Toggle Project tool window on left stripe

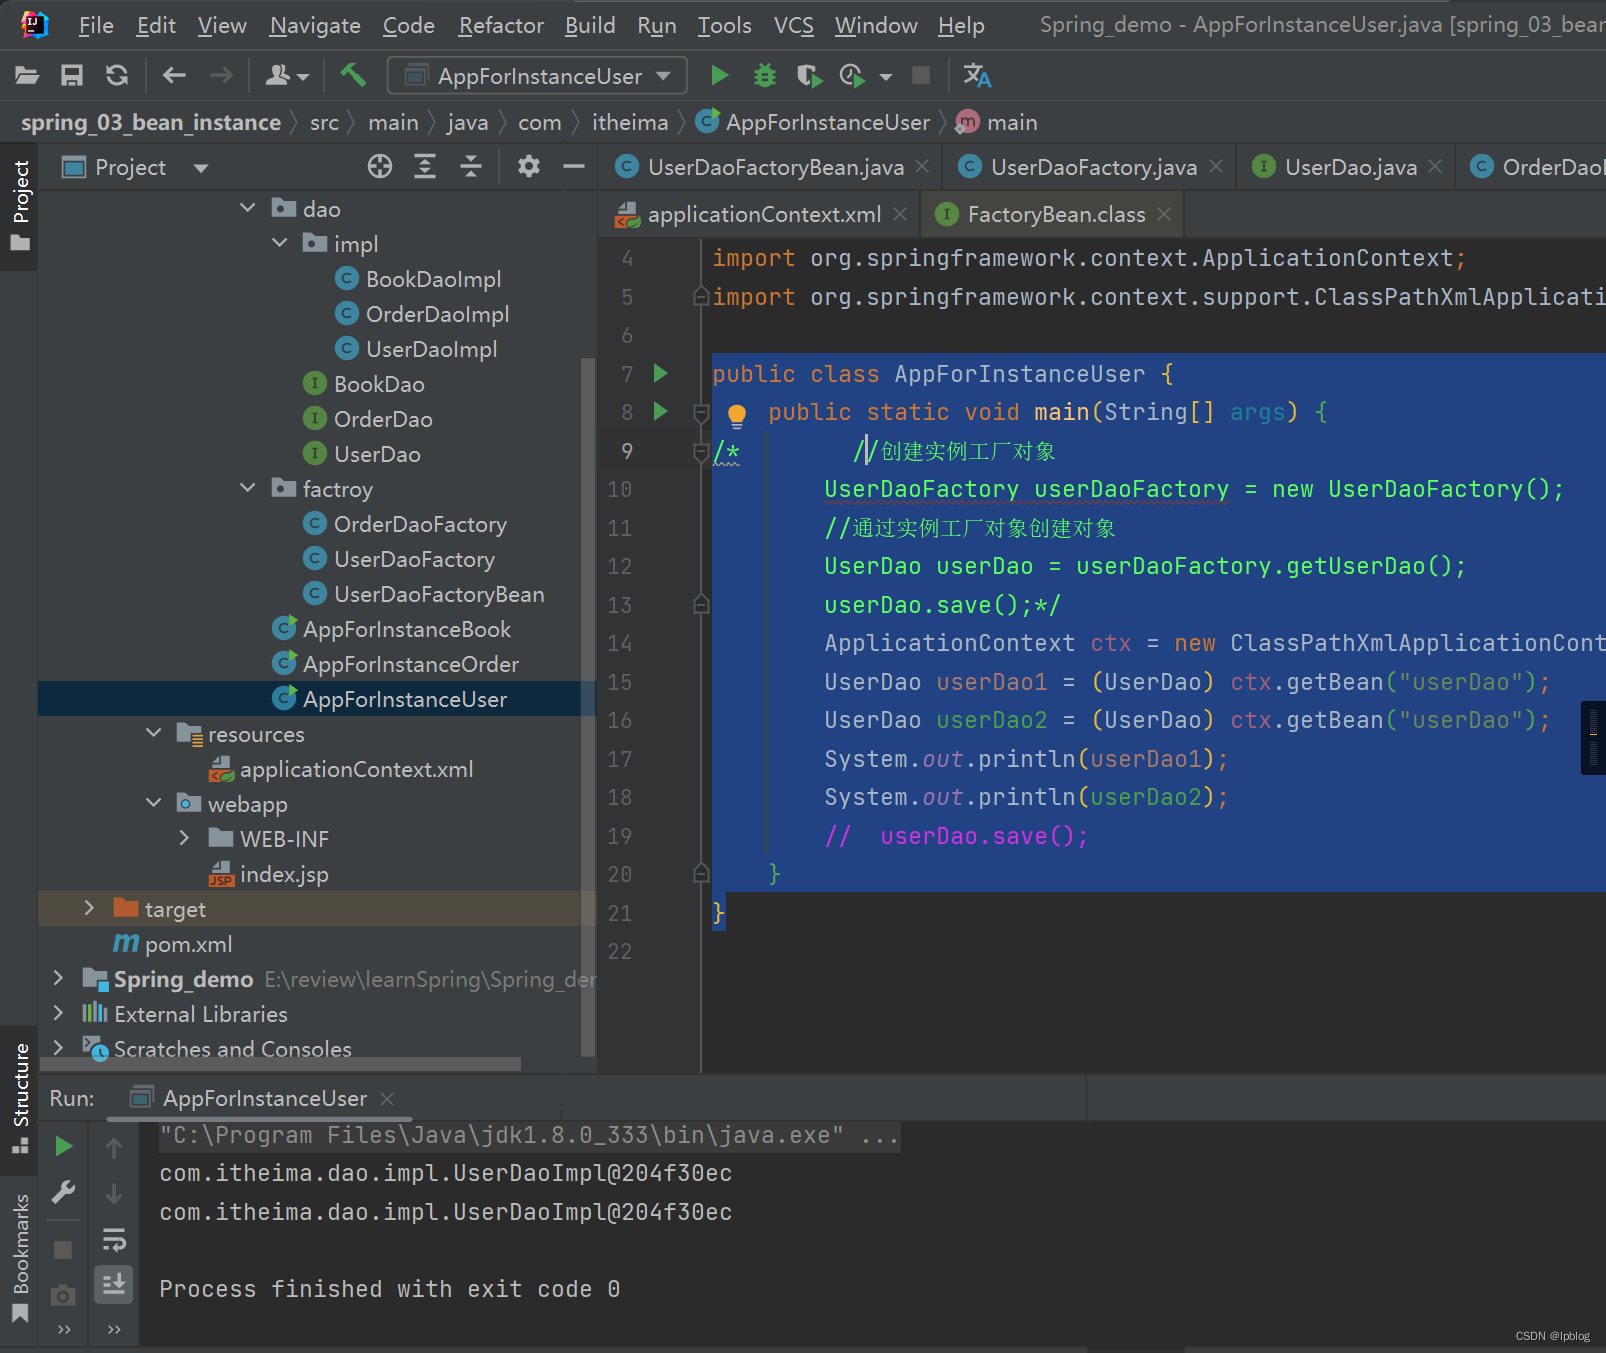[x=20, y=205]
